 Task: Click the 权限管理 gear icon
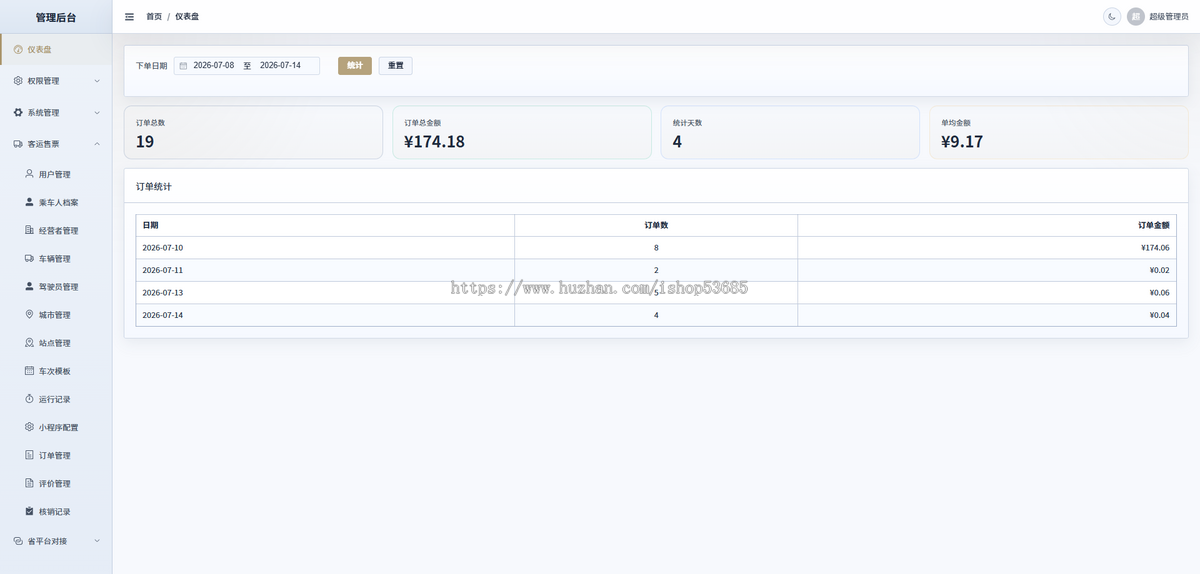tap(18, 81)
